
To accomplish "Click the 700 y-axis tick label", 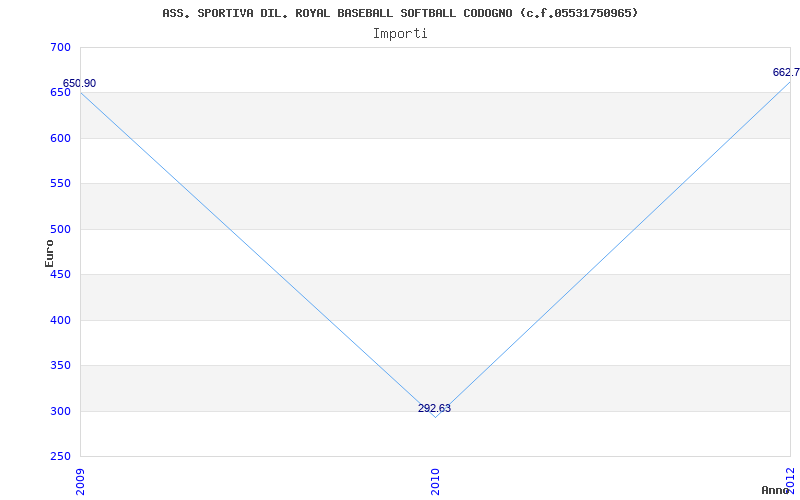I will pyautogui.click(x=60, y=47).
